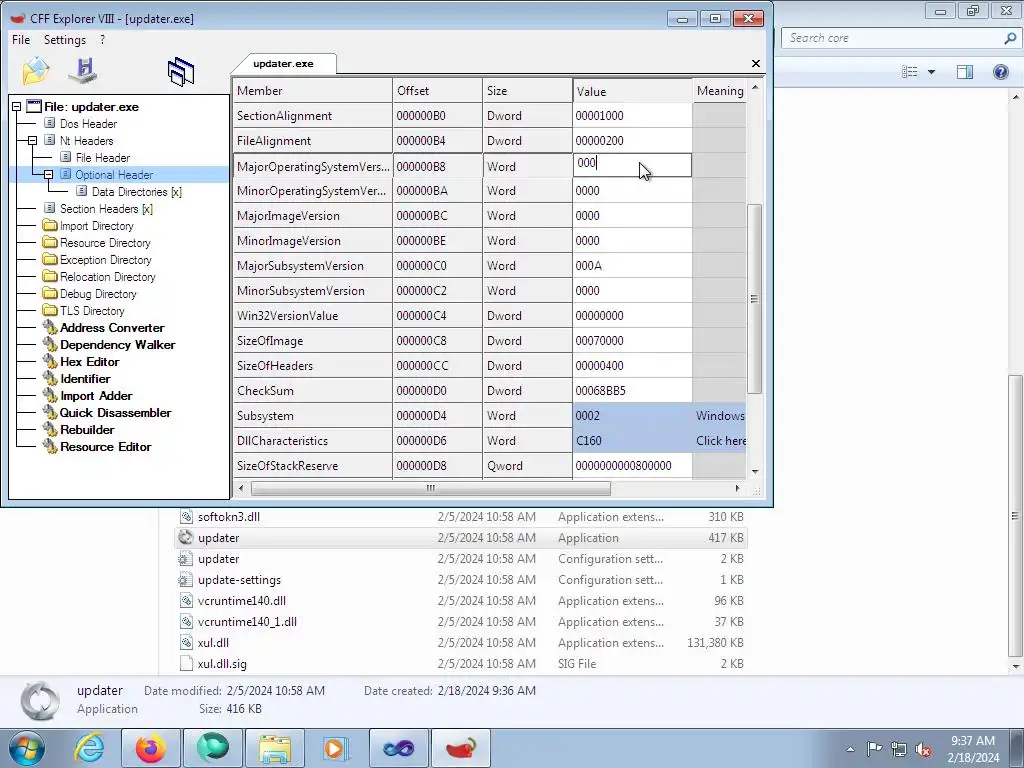This screenshot has height=768, width=1024.
Task: Show hidden tray icons arrow
Action: pyautogui.click(x=850, y=749)
